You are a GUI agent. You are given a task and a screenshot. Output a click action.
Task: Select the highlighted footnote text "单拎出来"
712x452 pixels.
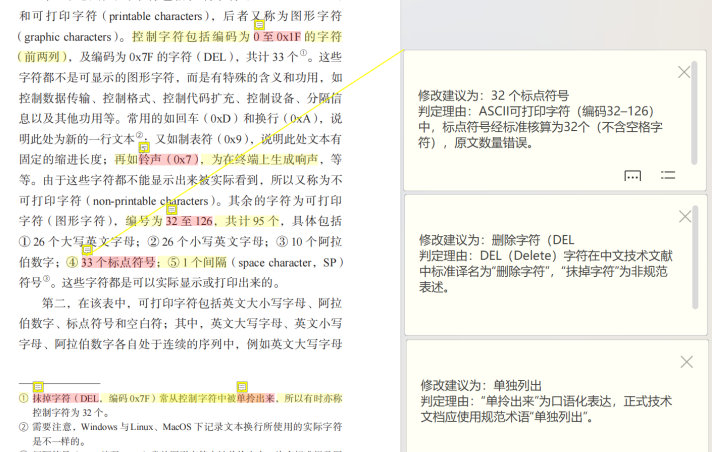point(256,398)
